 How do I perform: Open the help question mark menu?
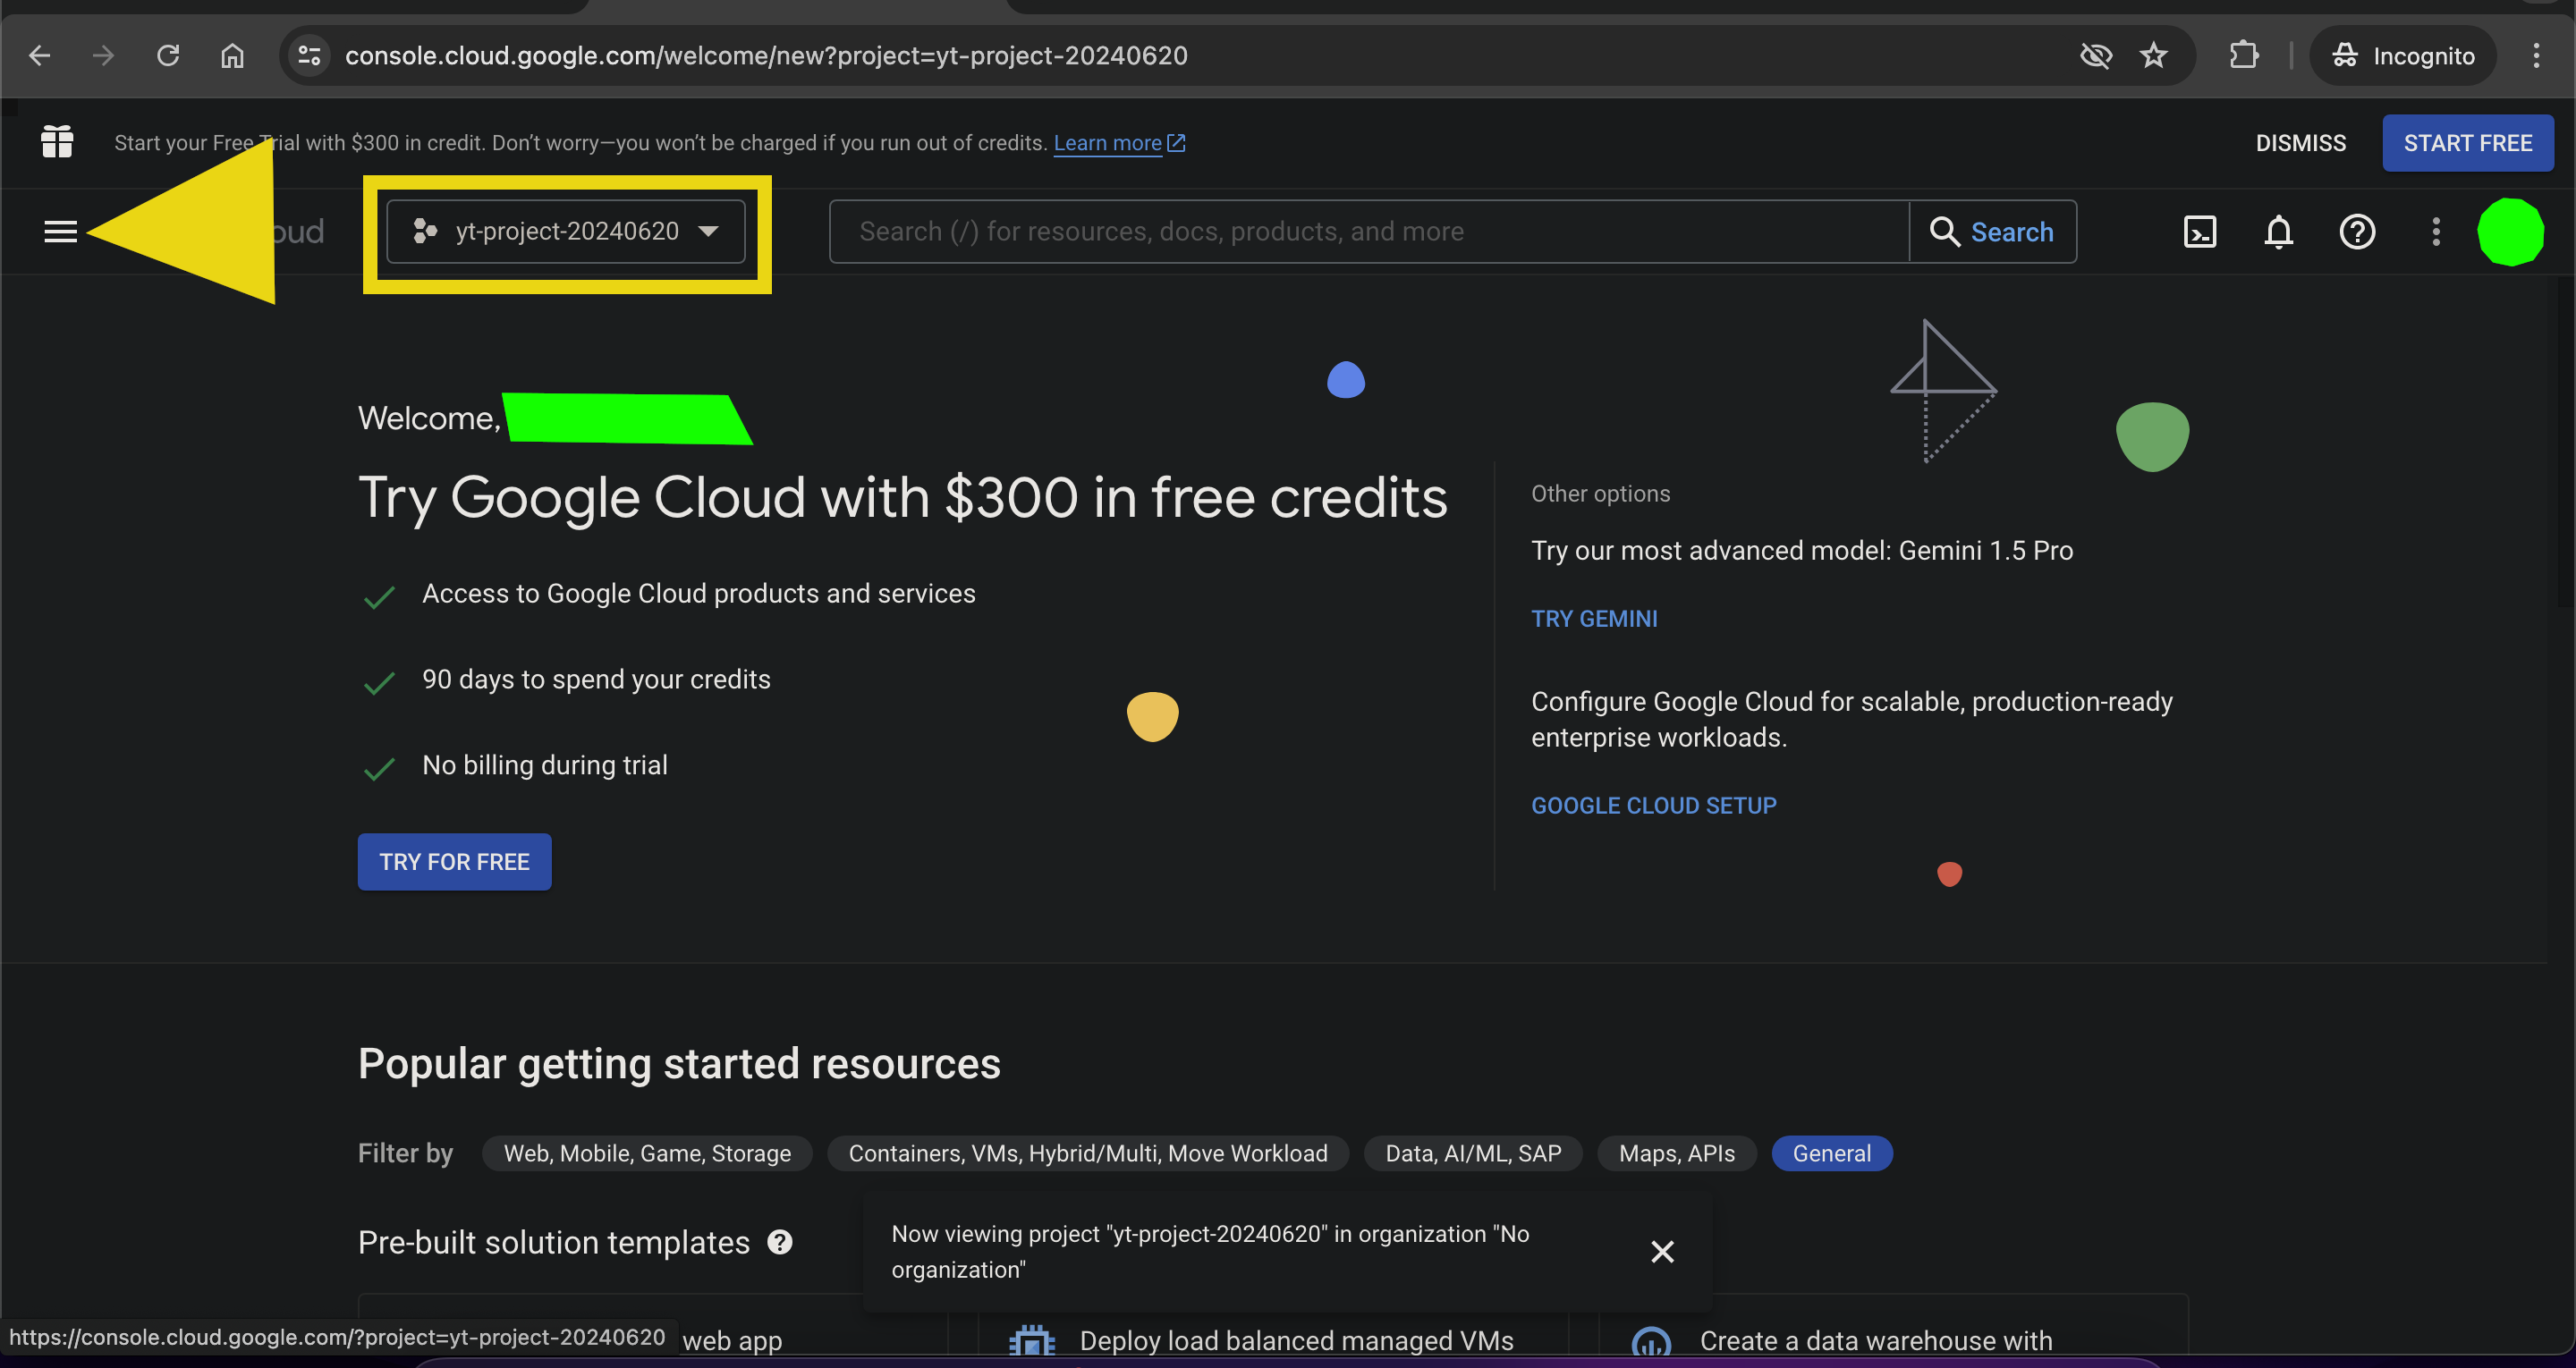(x=2357, y=232)
